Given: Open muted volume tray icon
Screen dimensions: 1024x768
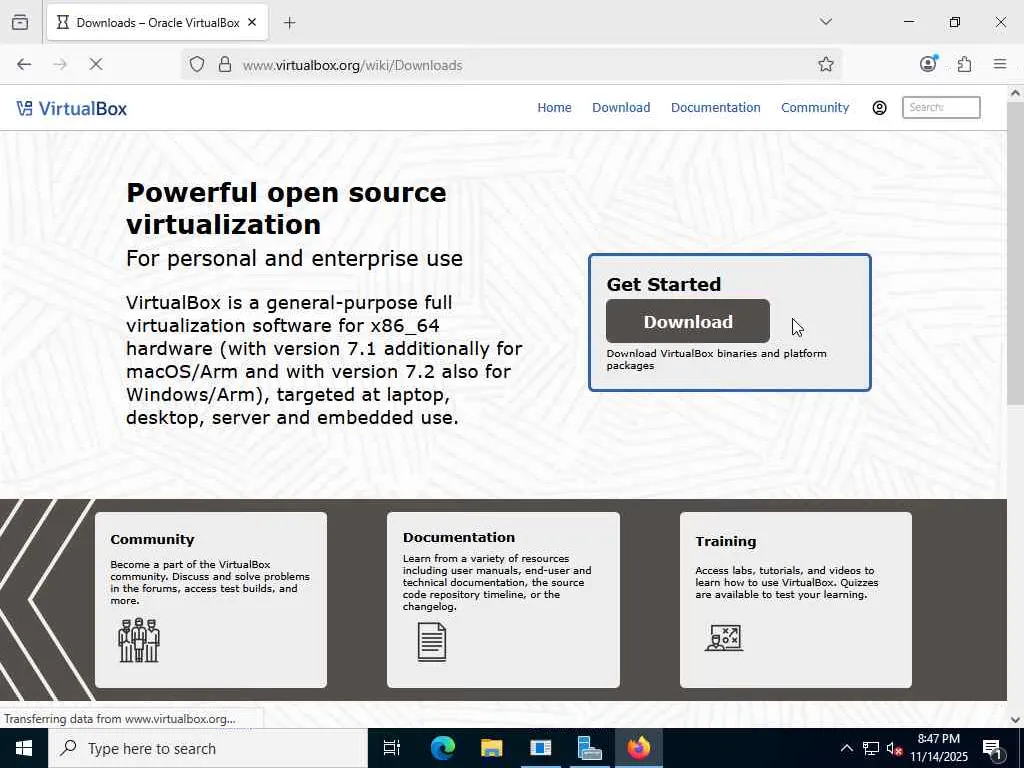Looking at the screenshot, I should [x=895, y=748].
